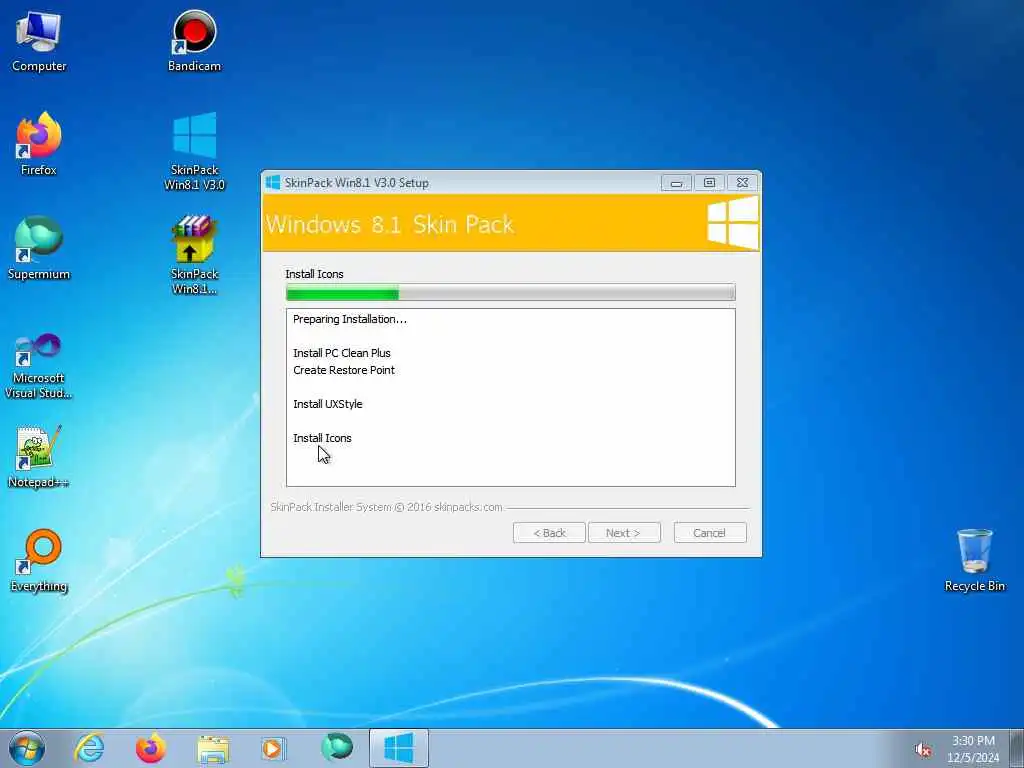Launch Internet Explorer from the taskbar
This screenshot has height=768, width=1024.
[x=89, y=748]
